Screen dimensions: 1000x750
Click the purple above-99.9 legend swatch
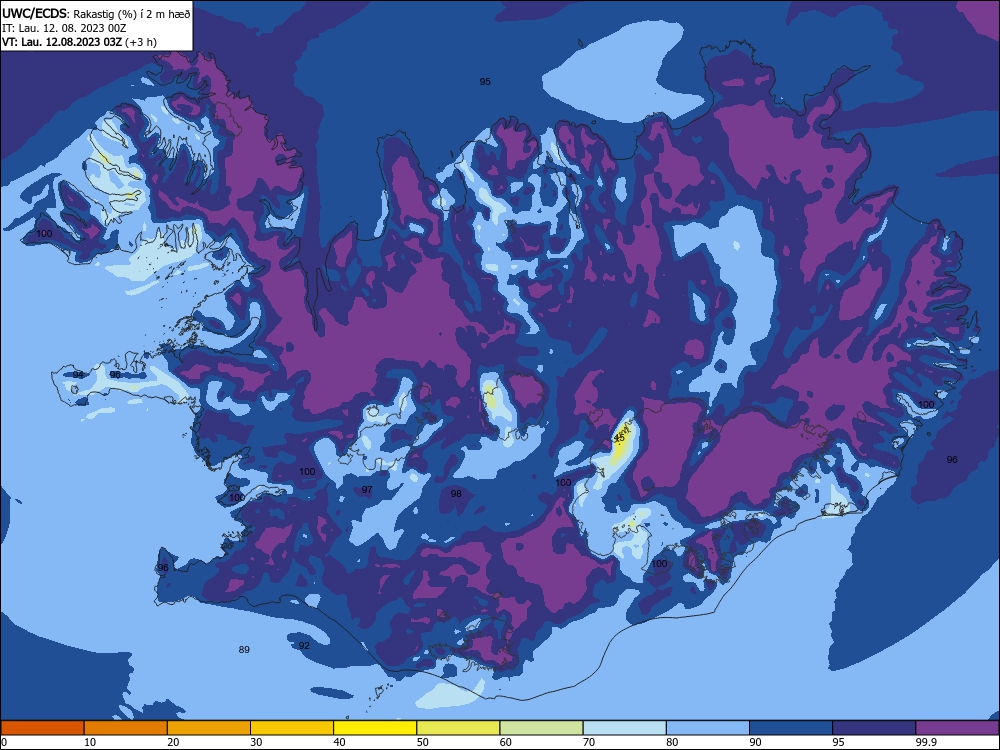click(x=957, y=728)
